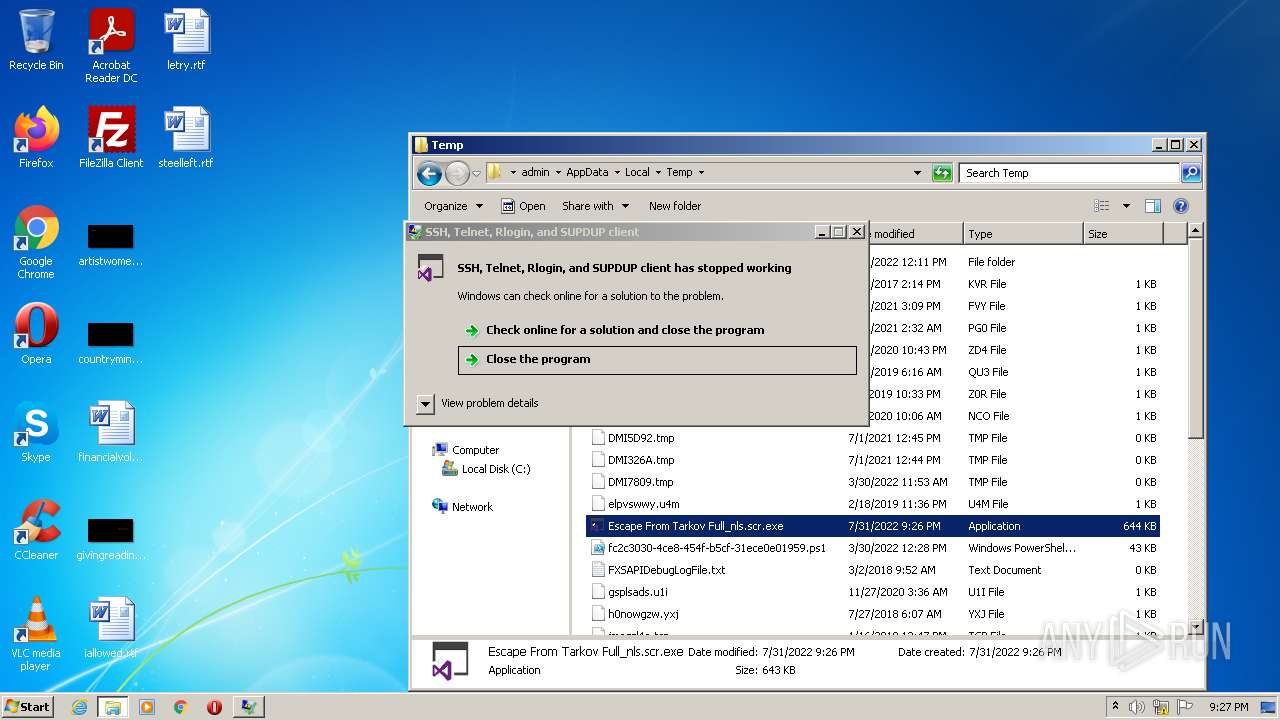
Task: Open givingreadin desktop item
Action: click(x=111, y=536)
